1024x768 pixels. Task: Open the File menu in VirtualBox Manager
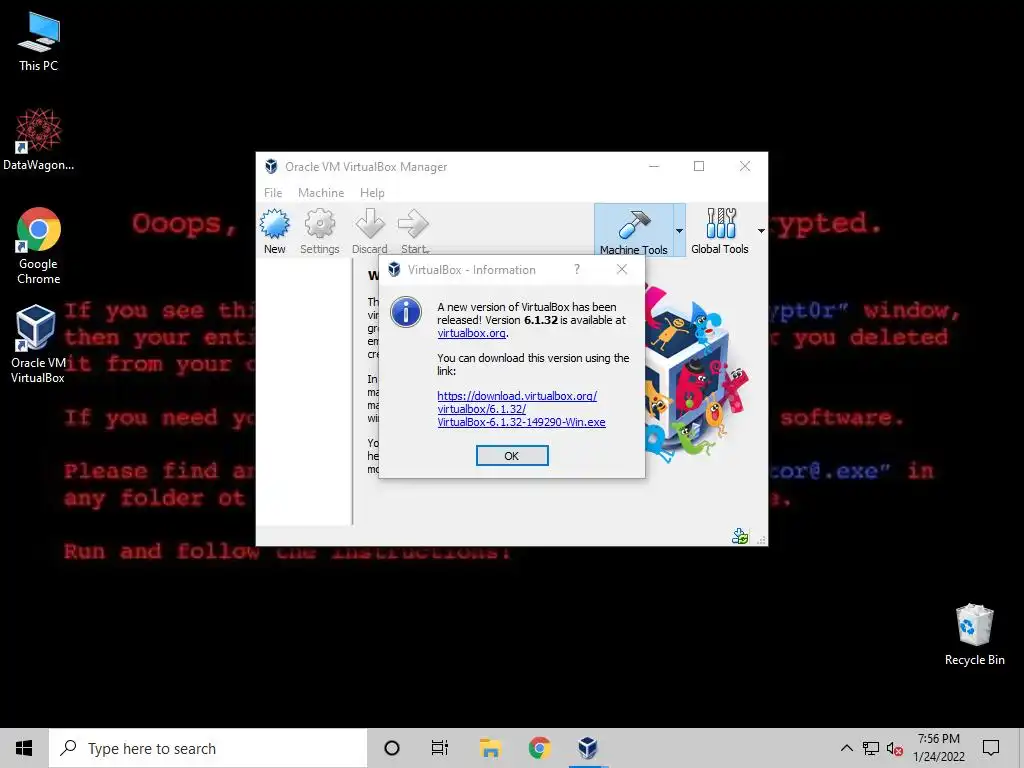(273, 193)
